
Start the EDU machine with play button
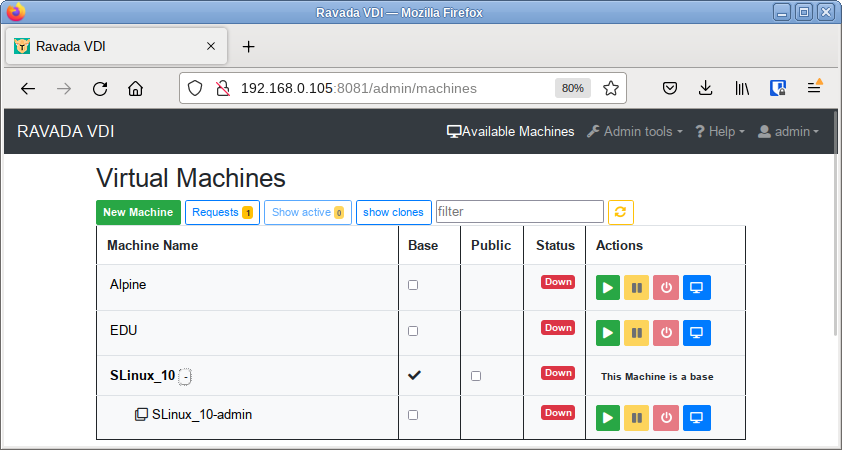pyautogui.click(x=607, y=332)
